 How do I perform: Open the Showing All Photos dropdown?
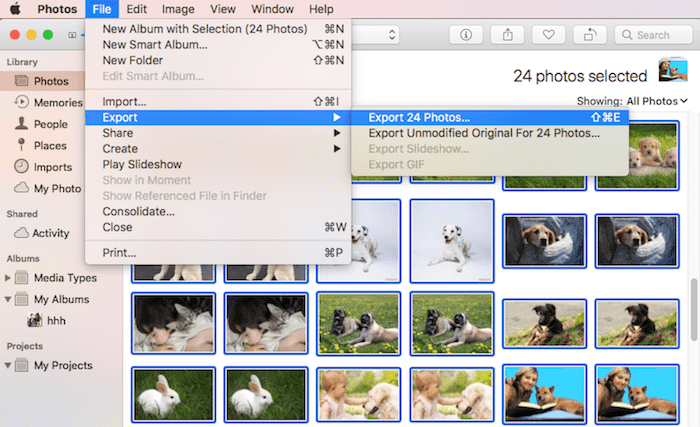pos(633,101)
